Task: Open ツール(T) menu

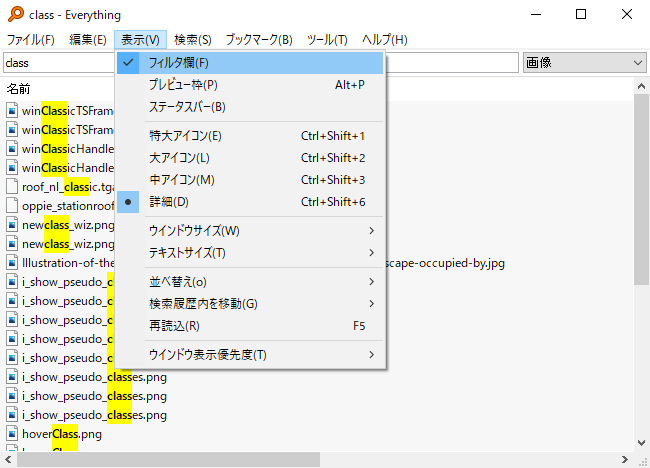Action: click(327, 40)
